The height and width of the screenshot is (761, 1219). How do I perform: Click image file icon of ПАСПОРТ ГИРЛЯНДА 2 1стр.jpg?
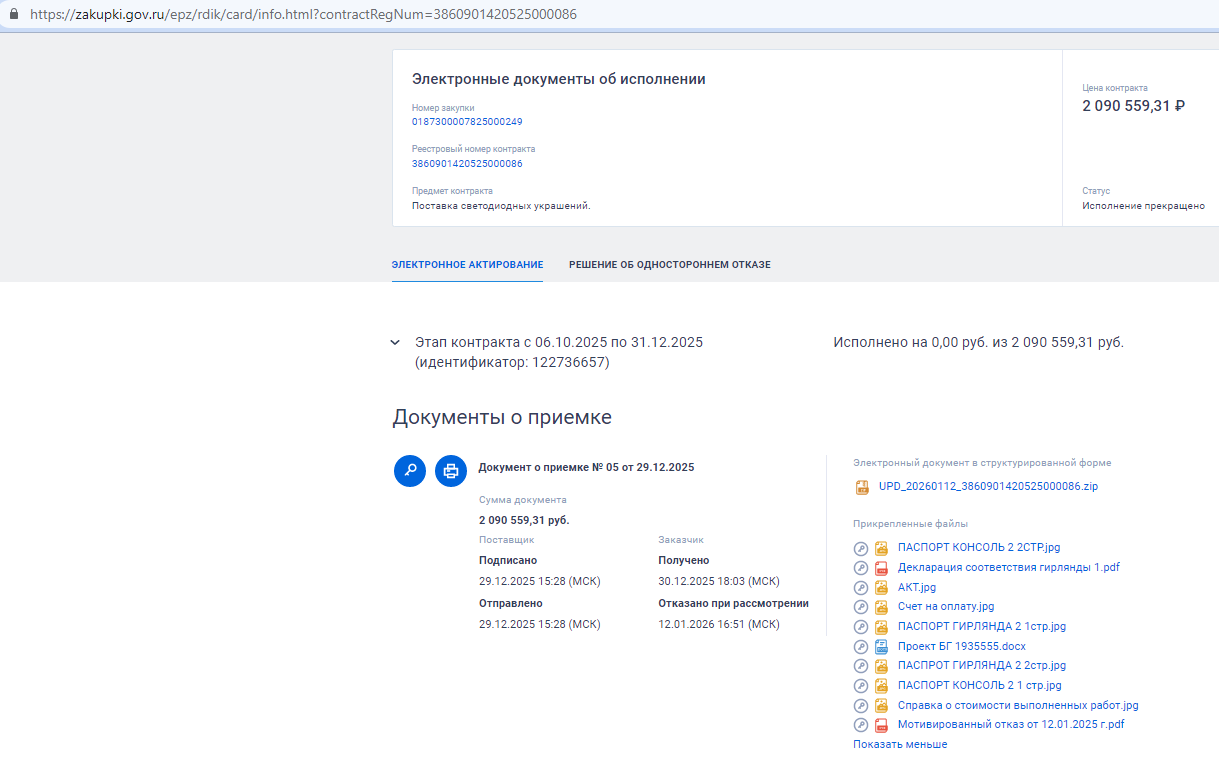tap(881, 626)
